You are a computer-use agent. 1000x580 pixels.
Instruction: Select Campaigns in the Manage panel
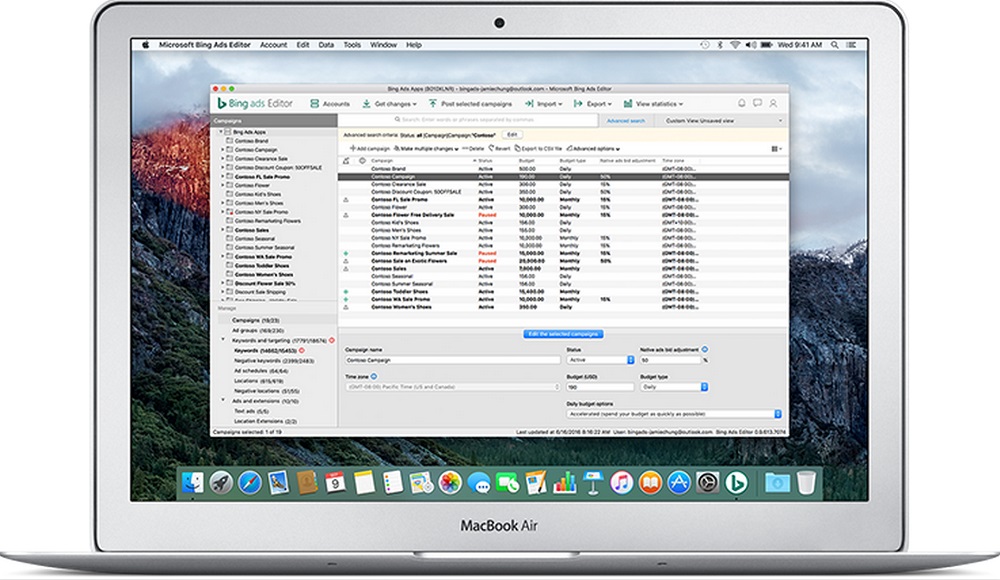click(256, 320)
